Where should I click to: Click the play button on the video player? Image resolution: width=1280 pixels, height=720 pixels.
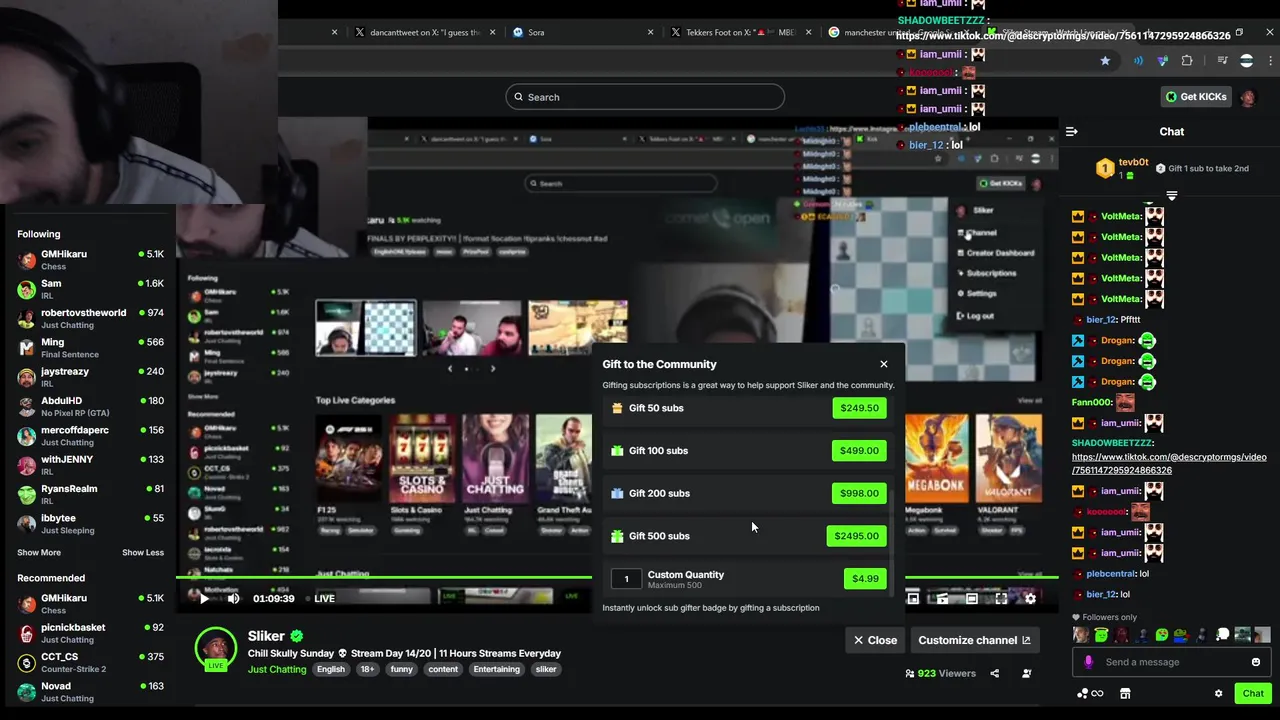204,599
